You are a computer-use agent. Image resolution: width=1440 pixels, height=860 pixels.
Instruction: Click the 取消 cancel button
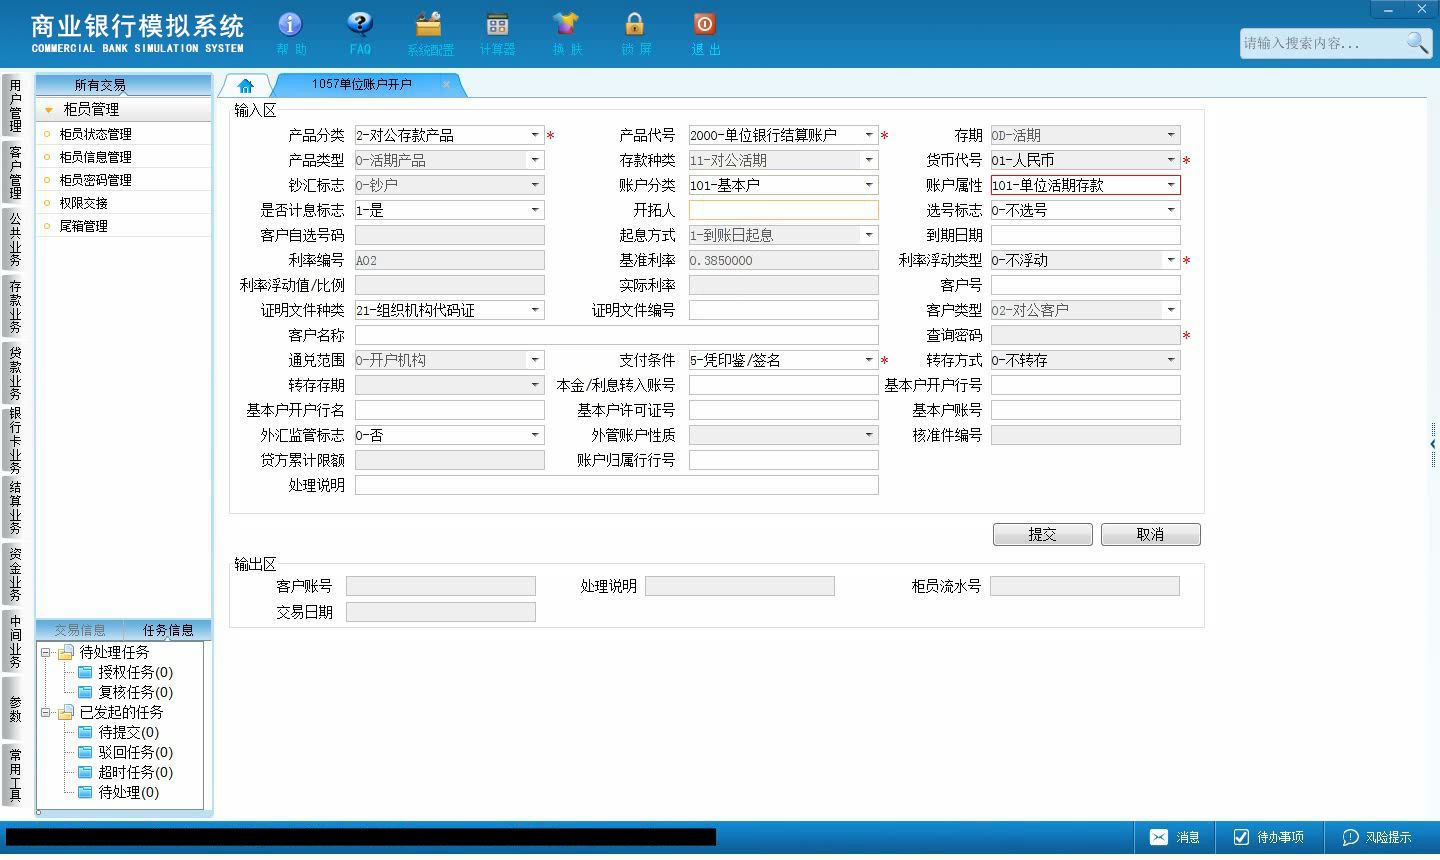pyautogui.click(x=1151, y=534)
